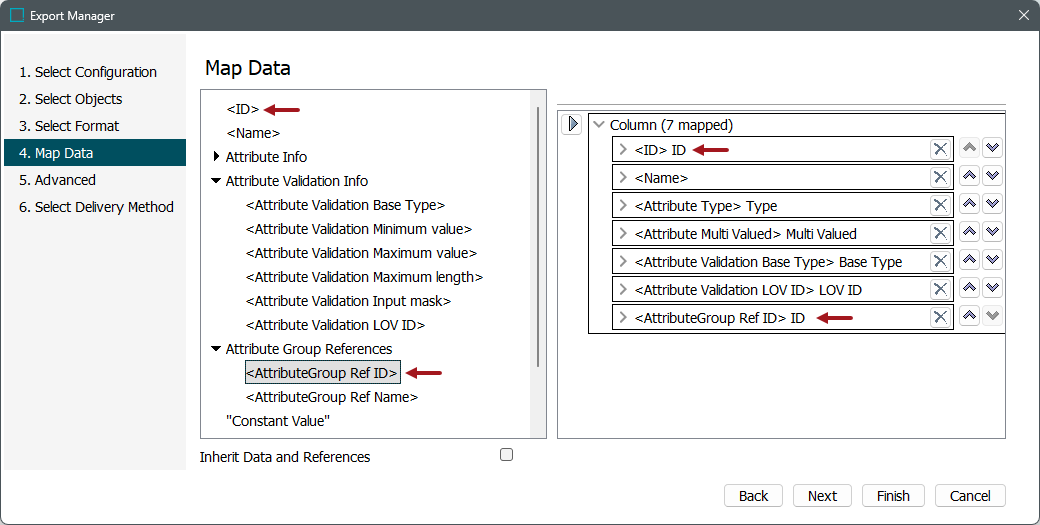
Task: Click the Back button
Action: click(753, 496)
